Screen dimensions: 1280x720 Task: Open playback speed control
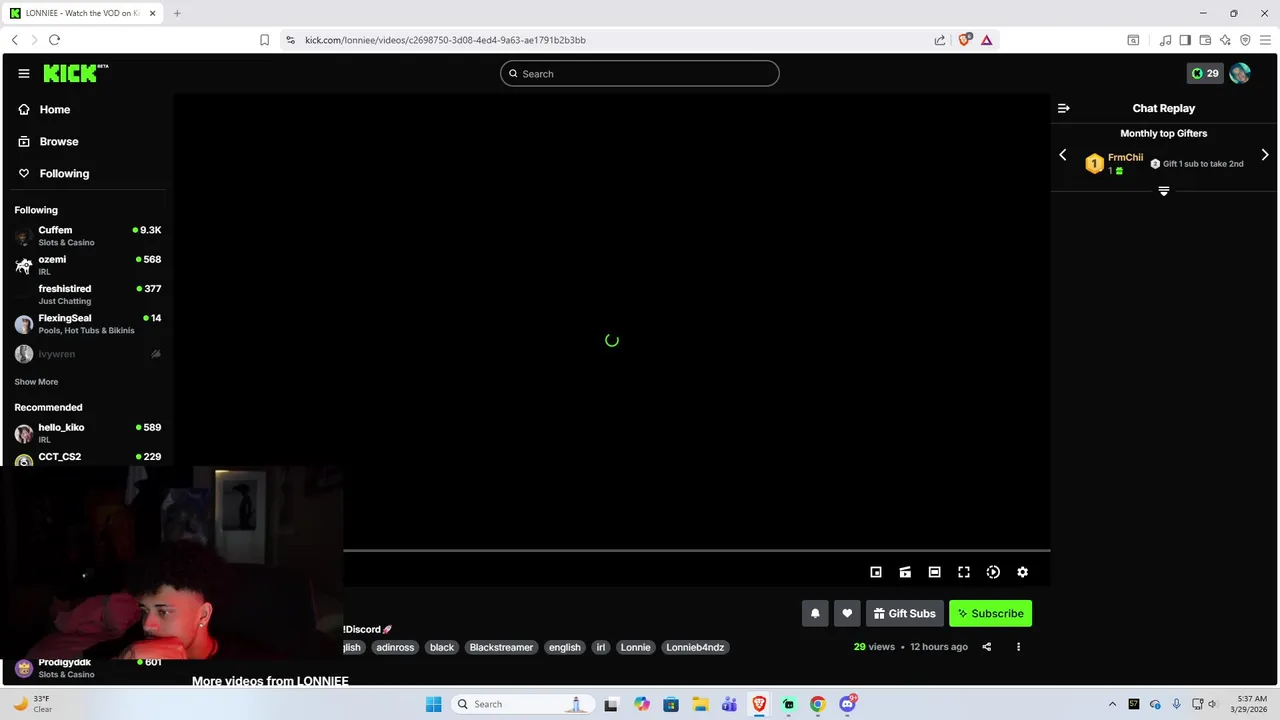tap(993, 572)
